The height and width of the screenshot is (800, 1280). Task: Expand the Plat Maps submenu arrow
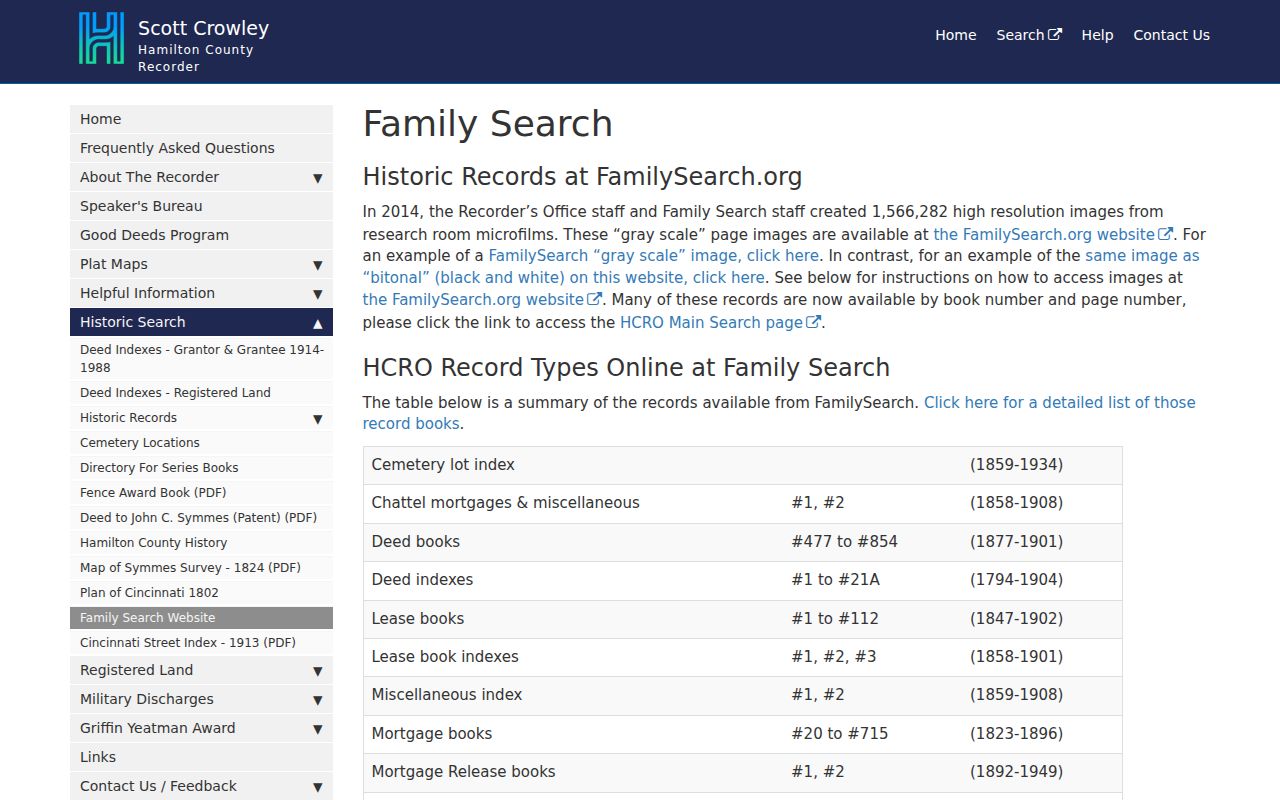pyautogui.click(x=317, y=265)
